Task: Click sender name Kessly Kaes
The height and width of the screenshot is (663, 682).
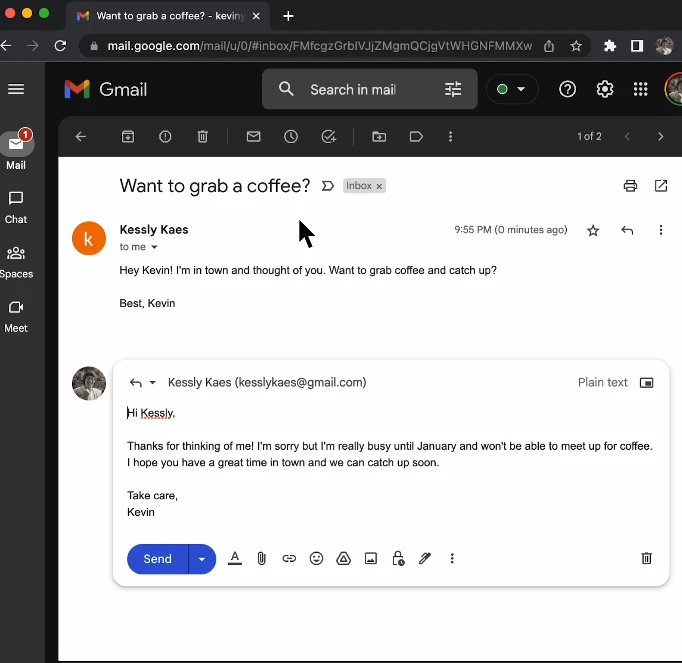Action: tap(154, 229)
